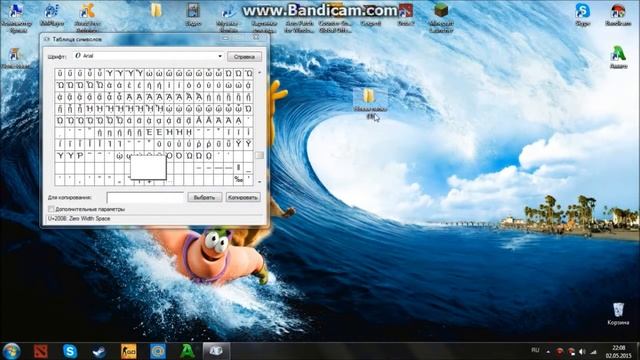Open CS:GO from the taskbar
Screen dimensions: 640x360
coord(129,351)
